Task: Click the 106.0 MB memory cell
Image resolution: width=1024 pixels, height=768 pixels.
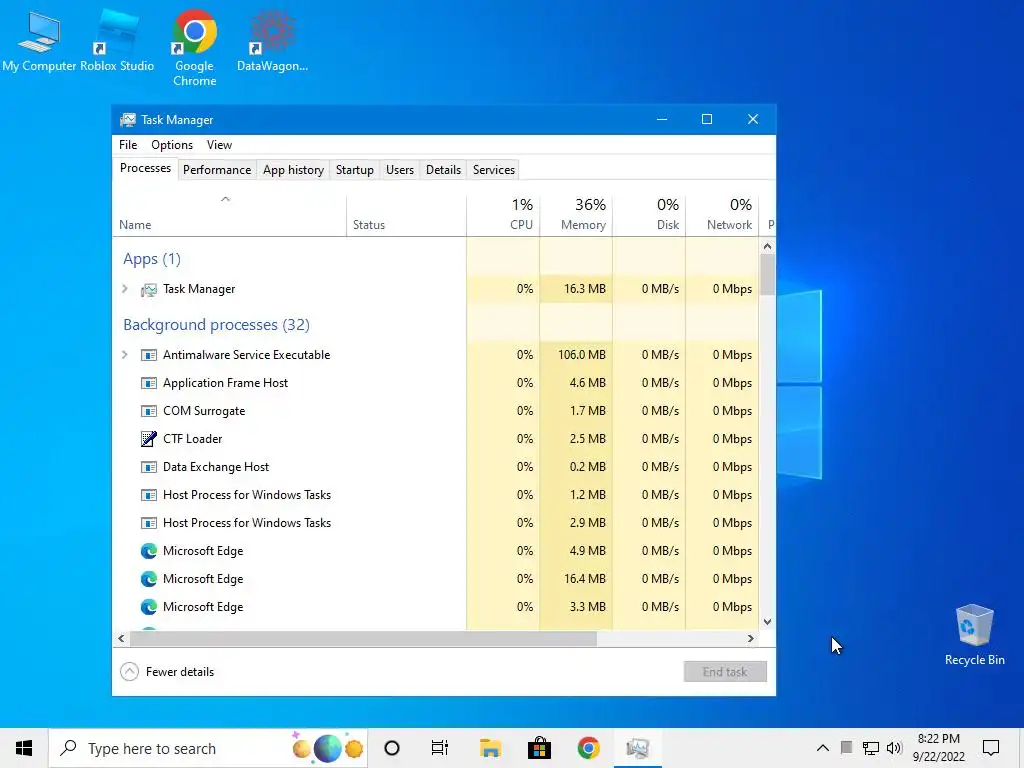Action: (x=576, y=355)
